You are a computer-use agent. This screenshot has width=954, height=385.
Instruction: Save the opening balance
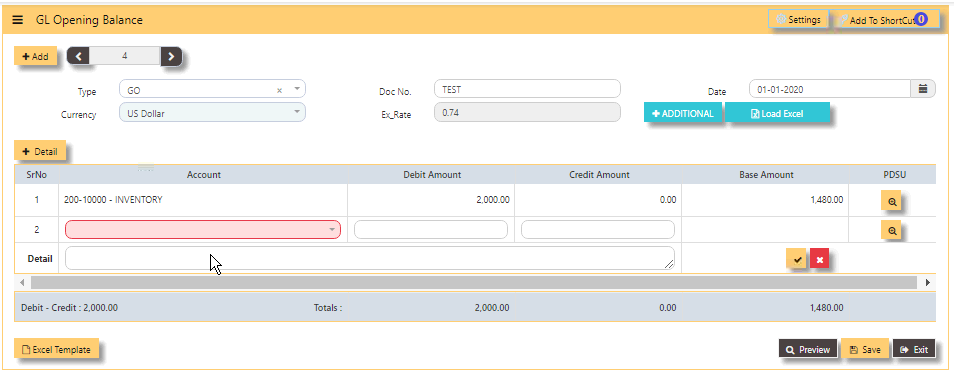(x=865, y=349)
